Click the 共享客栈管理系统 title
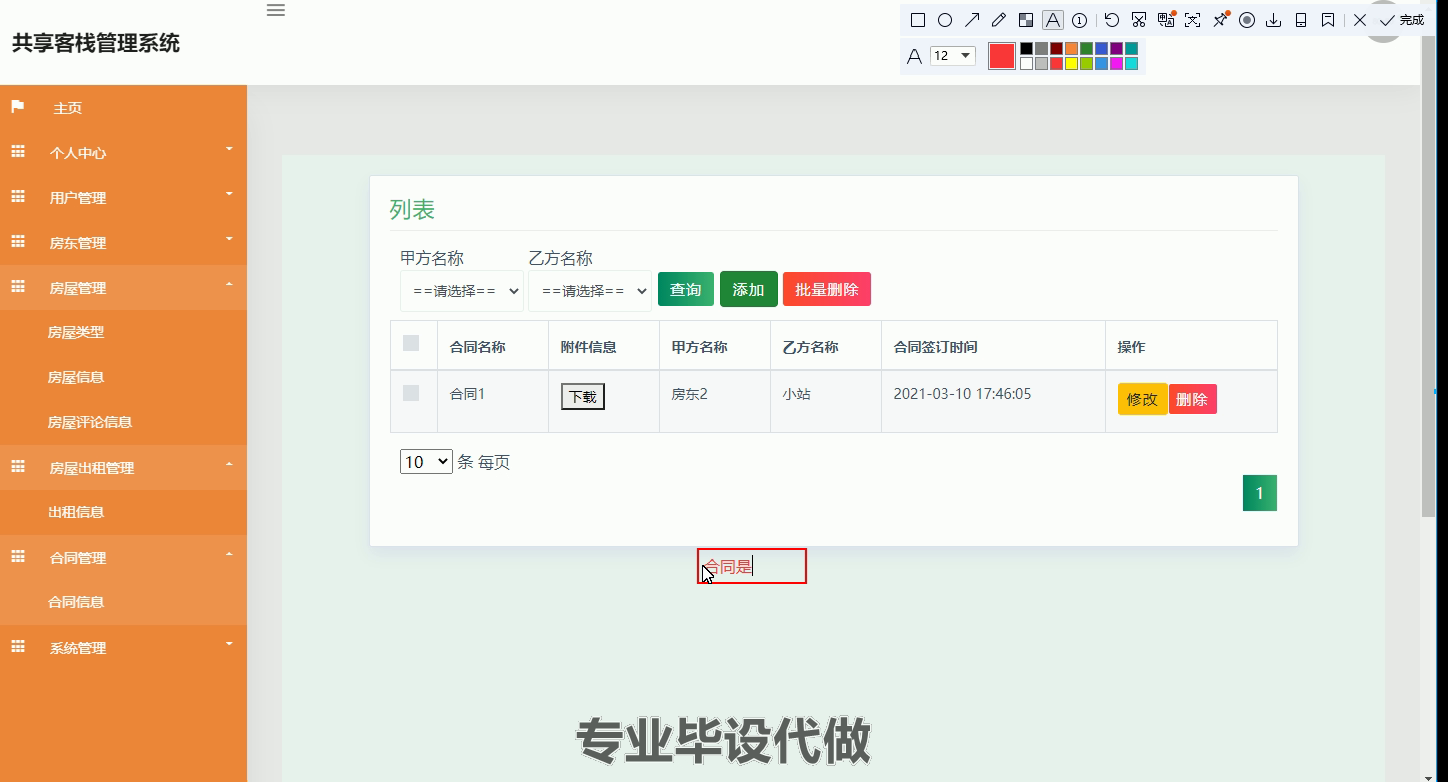Image resolution: width=1448 pixels, height=782 pixels. pos(96,43)
